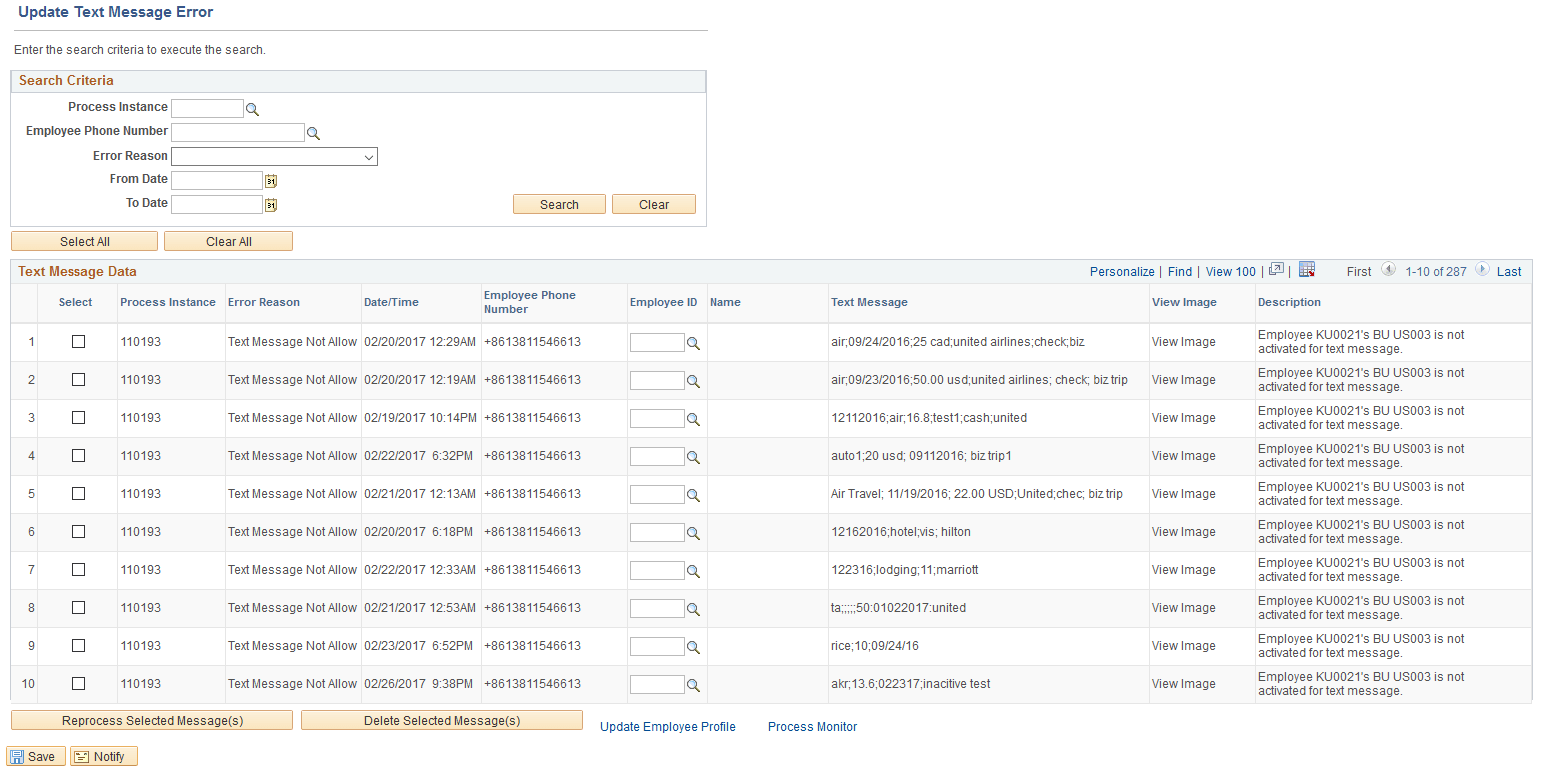Viewport: 1556px width, 775px height.
Task: Click Reprocess Selected Message(s) button
Action: click(x=152, y=720)
